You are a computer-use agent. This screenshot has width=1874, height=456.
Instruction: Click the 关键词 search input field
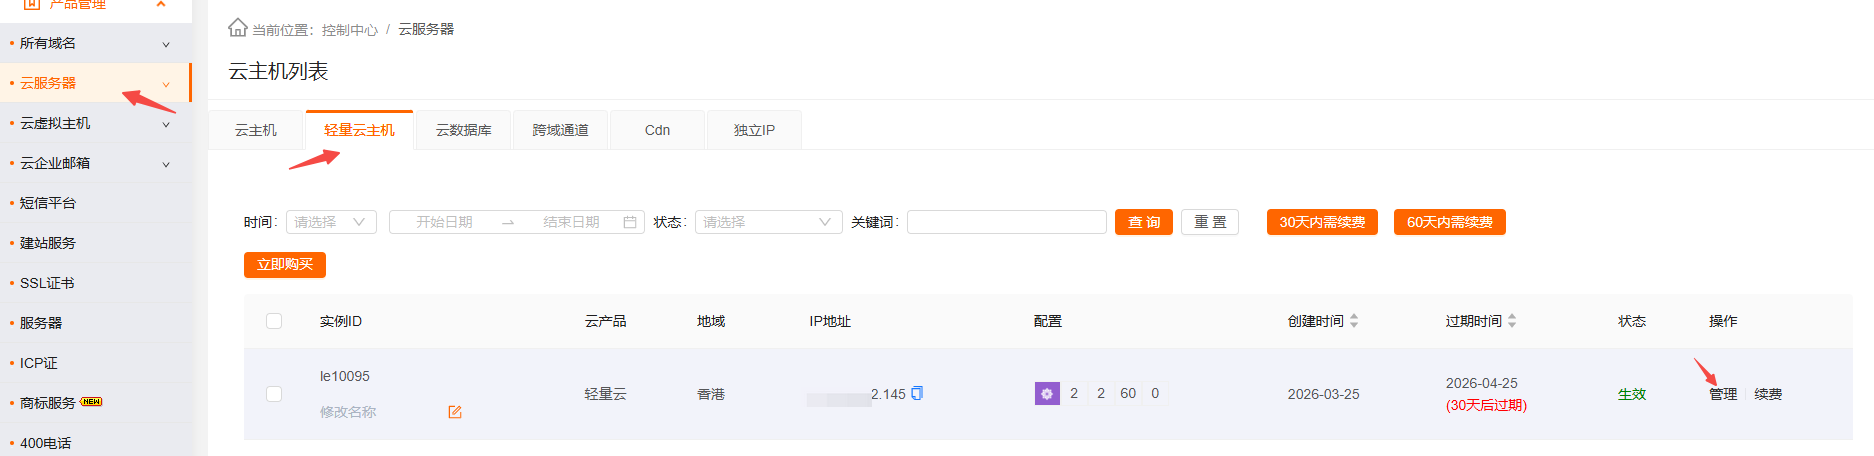1006,222
